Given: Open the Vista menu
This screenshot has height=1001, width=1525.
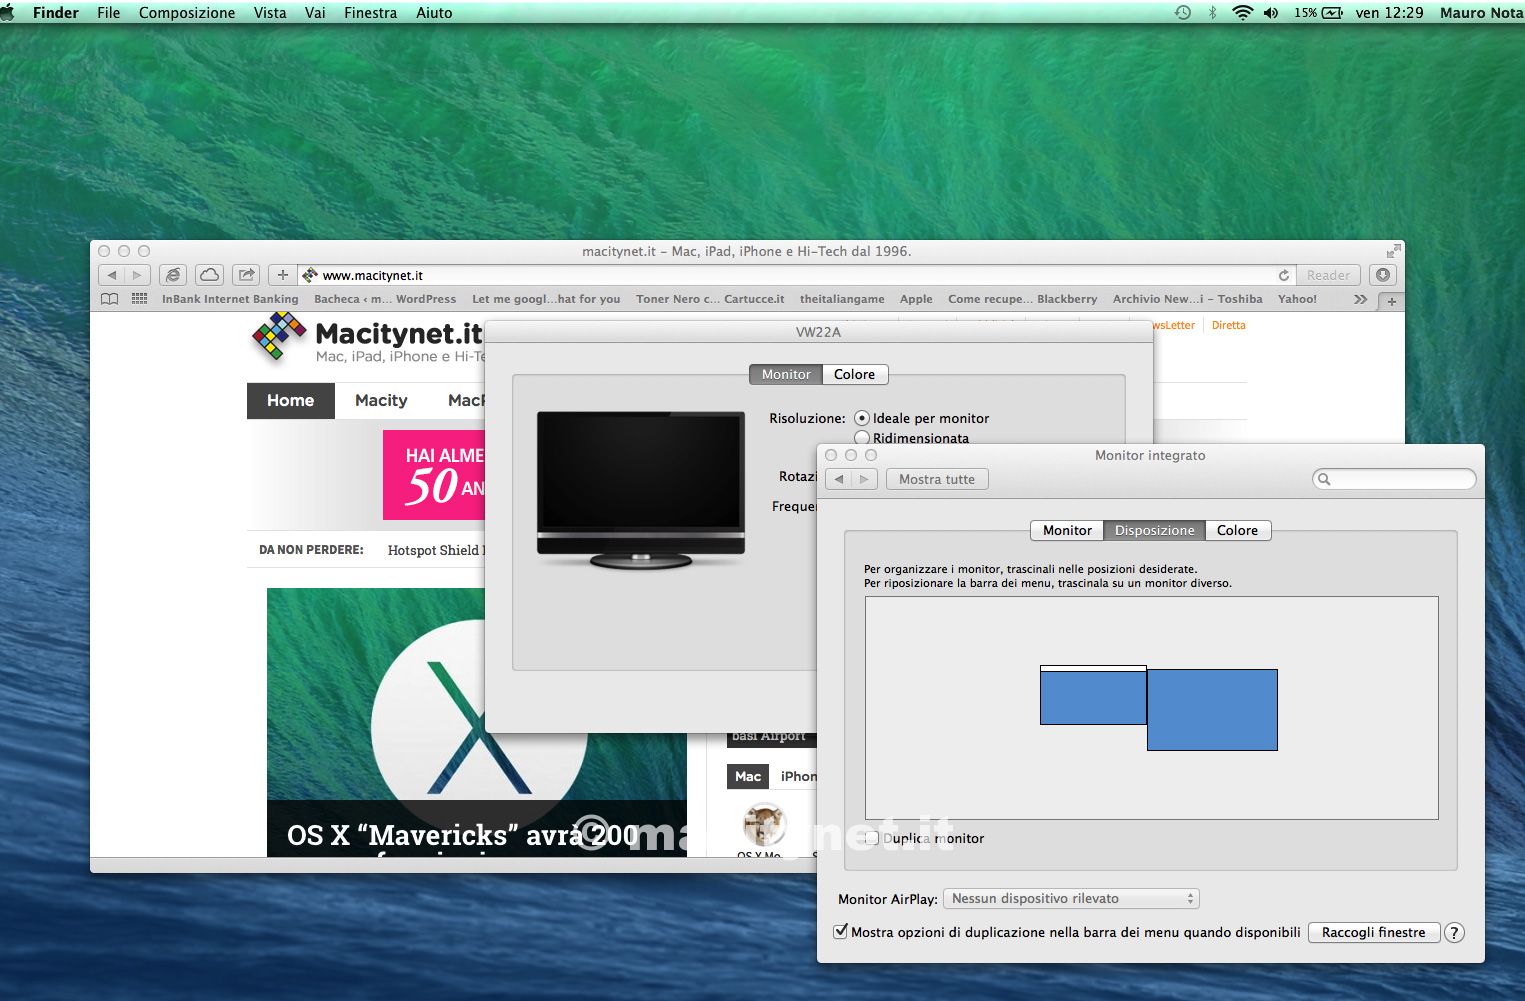Looking at the screenshot, I should (269, 13).
